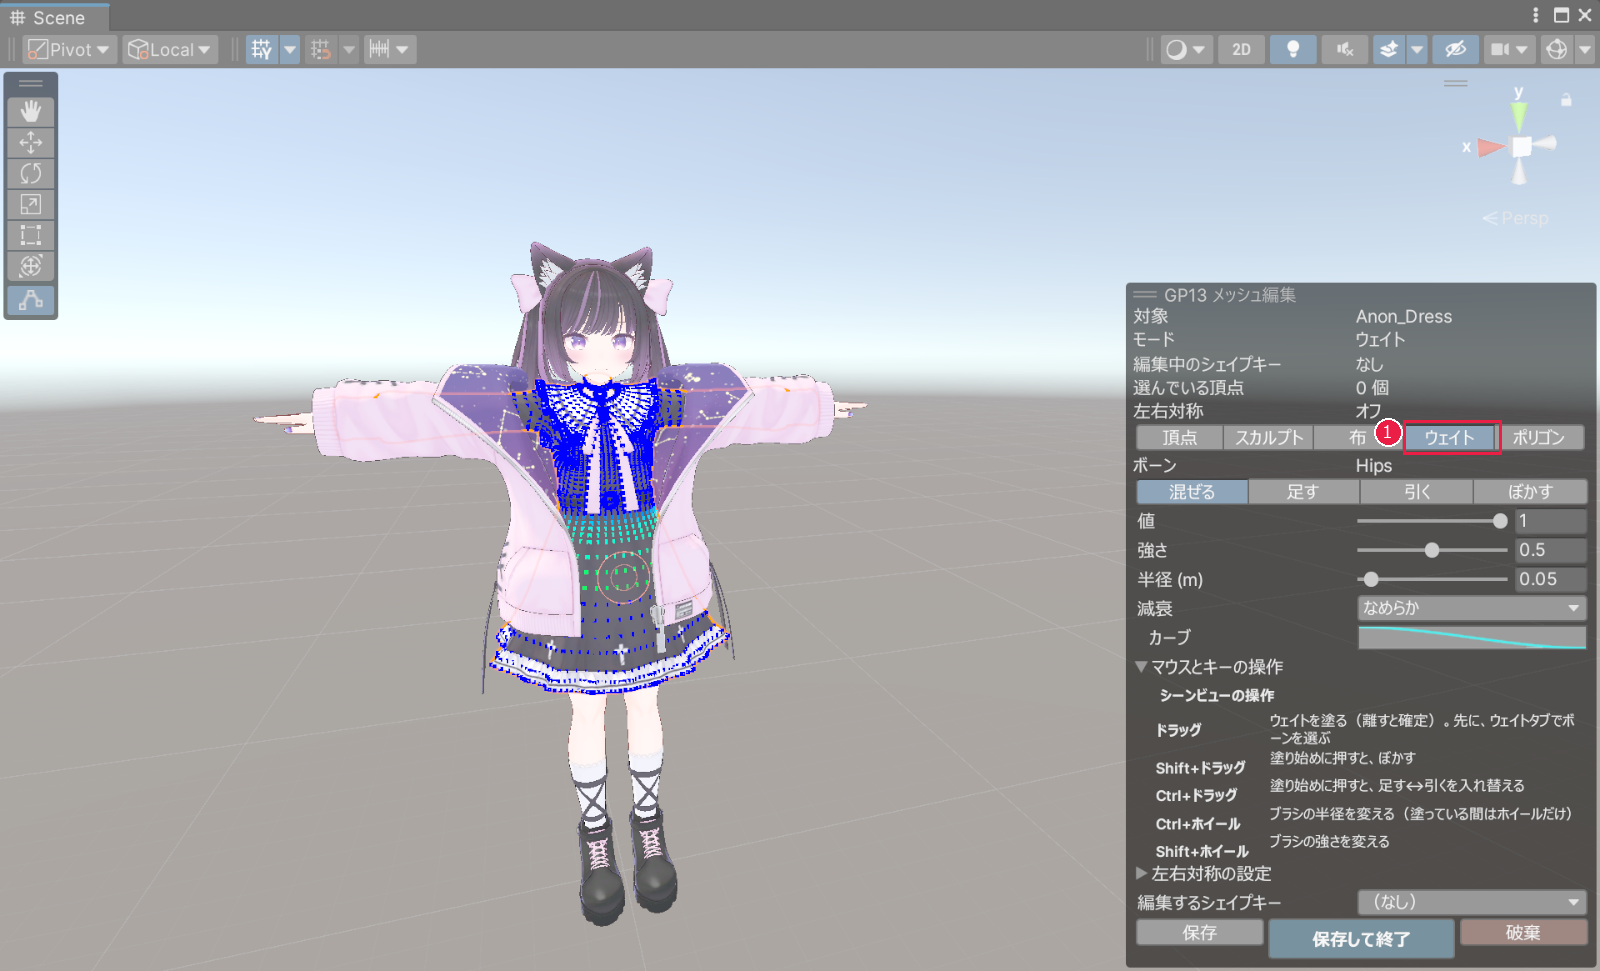The height and width of the screenshot is (971, 1600).
Task: Open the 減衰 falloff dropdown
Action: pyautogui.click(x=1472, y=608)
